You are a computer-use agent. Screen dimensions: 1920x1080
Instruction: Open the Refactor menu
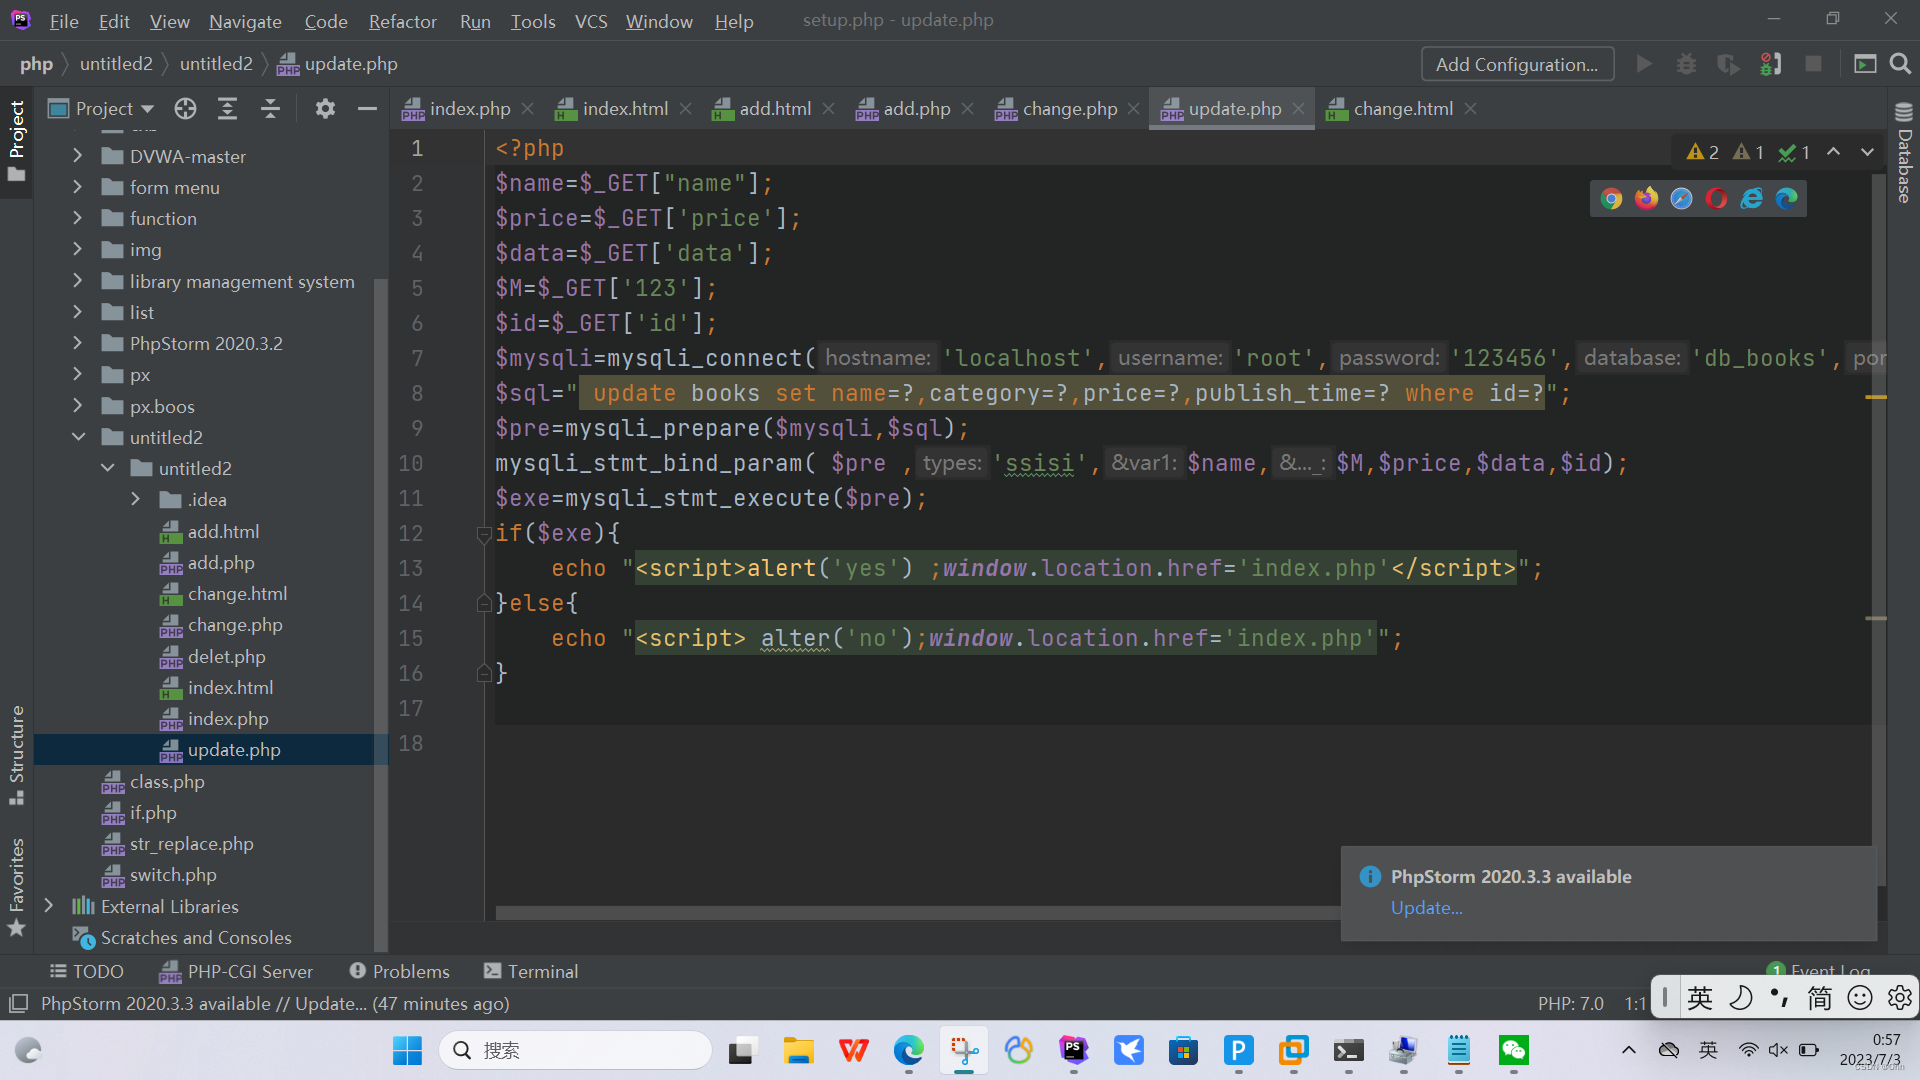coord(402,21)
